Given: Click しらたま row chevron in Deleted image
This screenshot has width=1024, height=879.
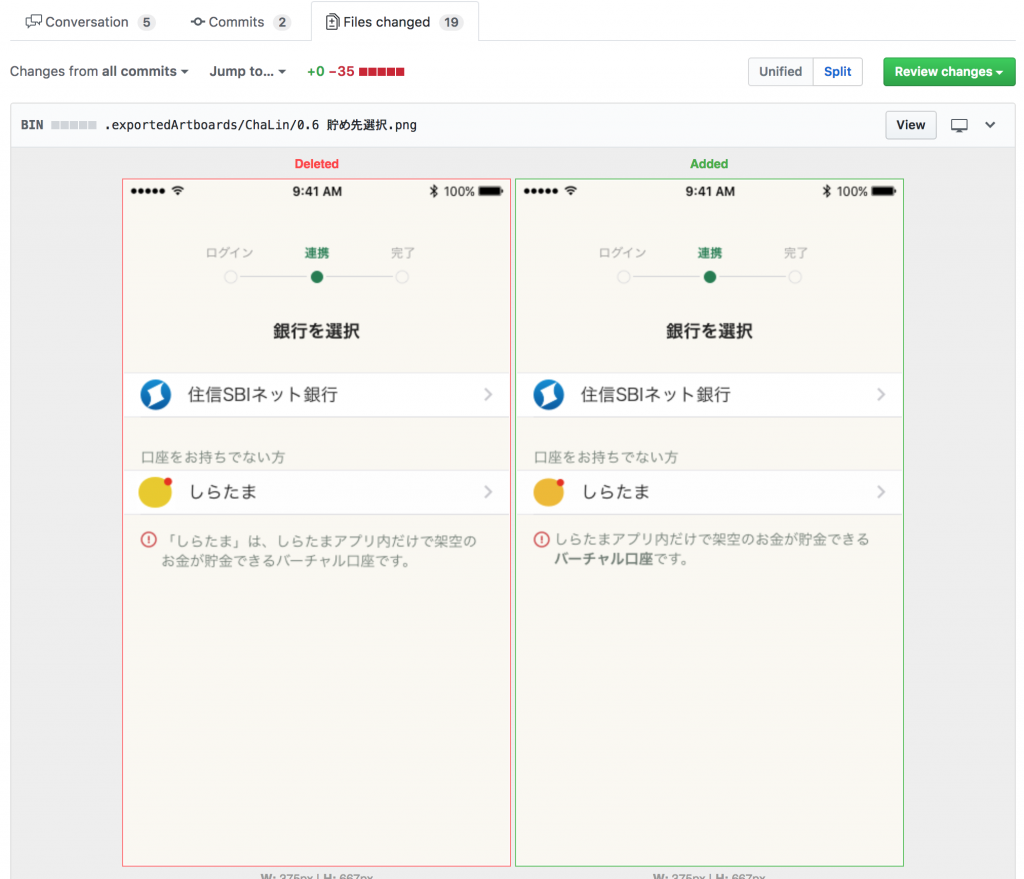Looking at the screenshot, I should (x=488, y=492).
